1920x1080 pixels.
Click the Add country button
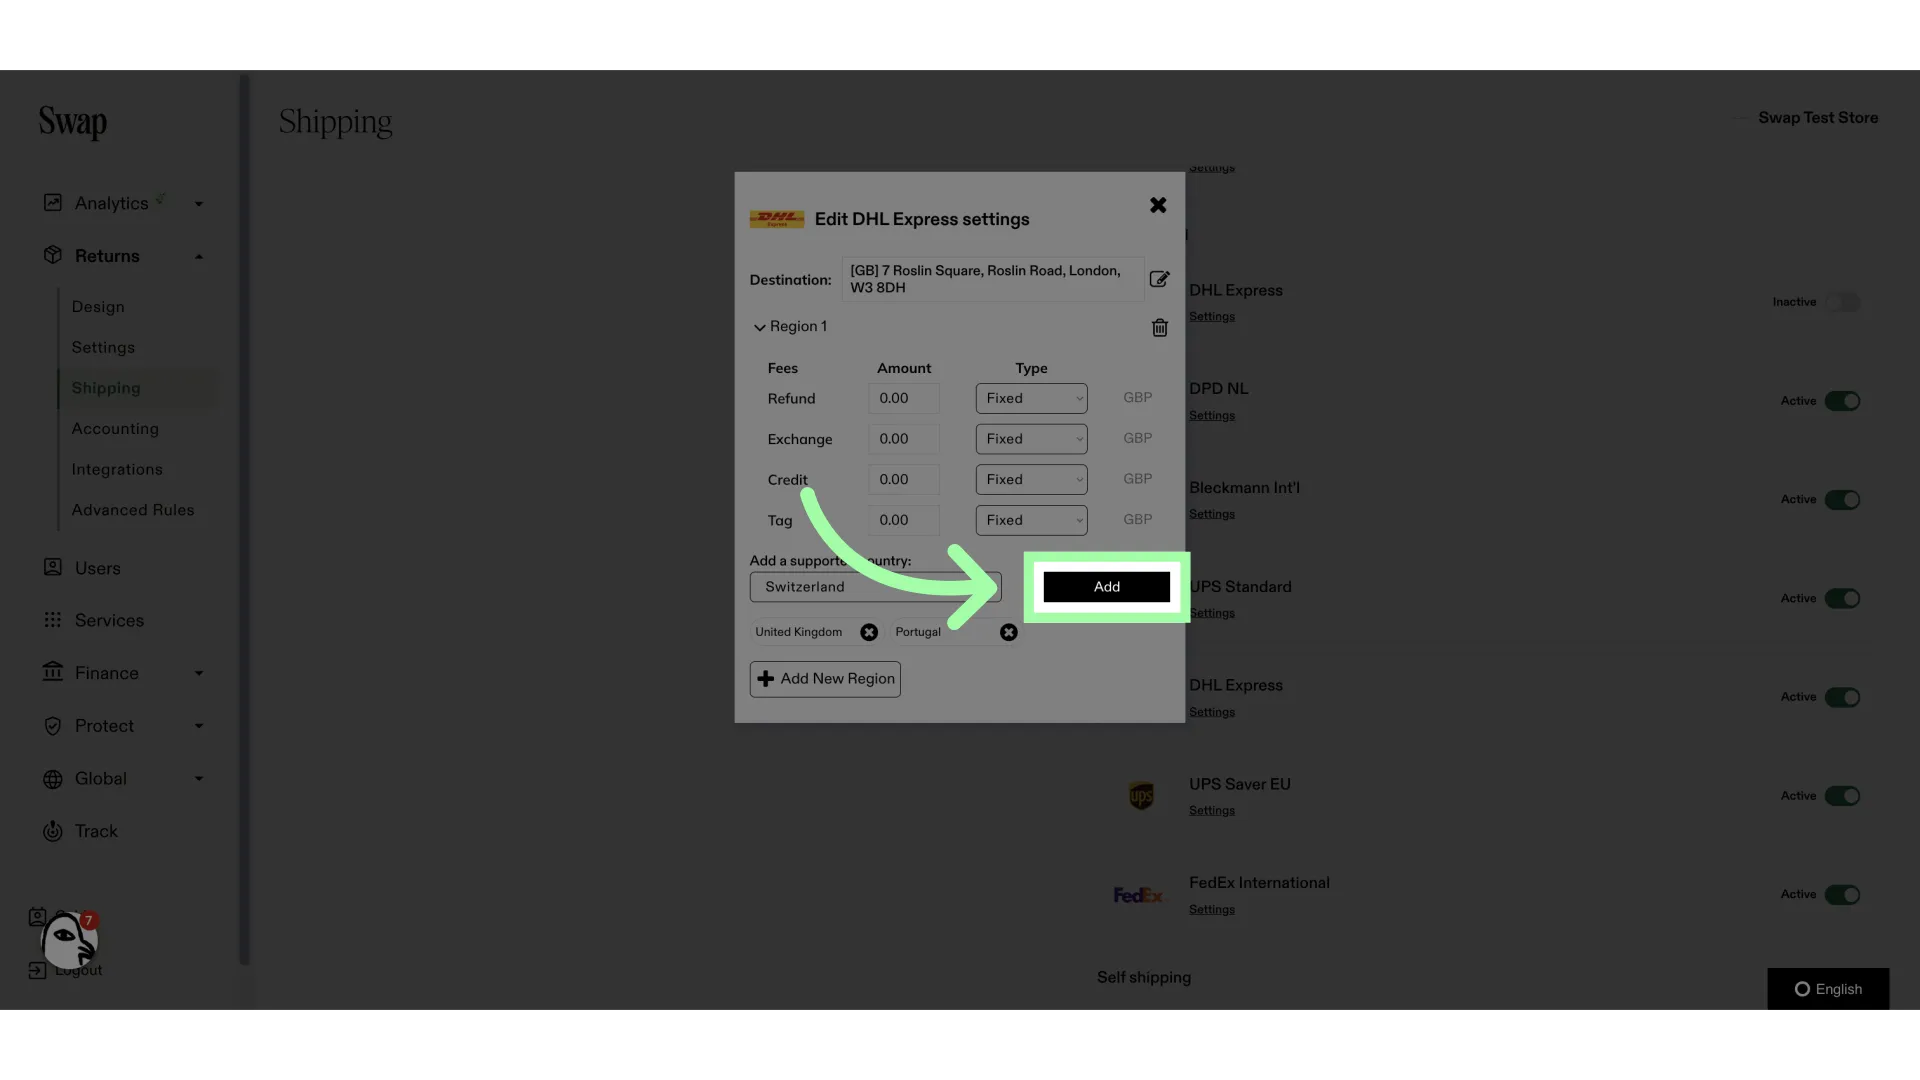1106,587
